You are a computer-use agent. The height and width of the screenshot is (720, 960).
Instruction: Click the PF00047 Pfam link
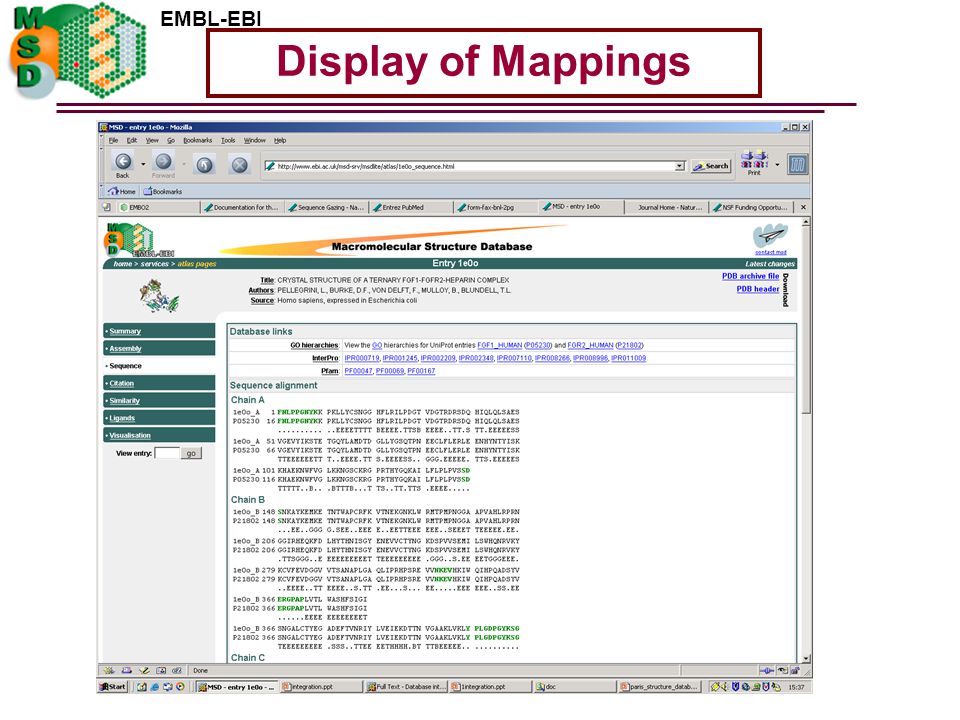(x=358, y=371)
